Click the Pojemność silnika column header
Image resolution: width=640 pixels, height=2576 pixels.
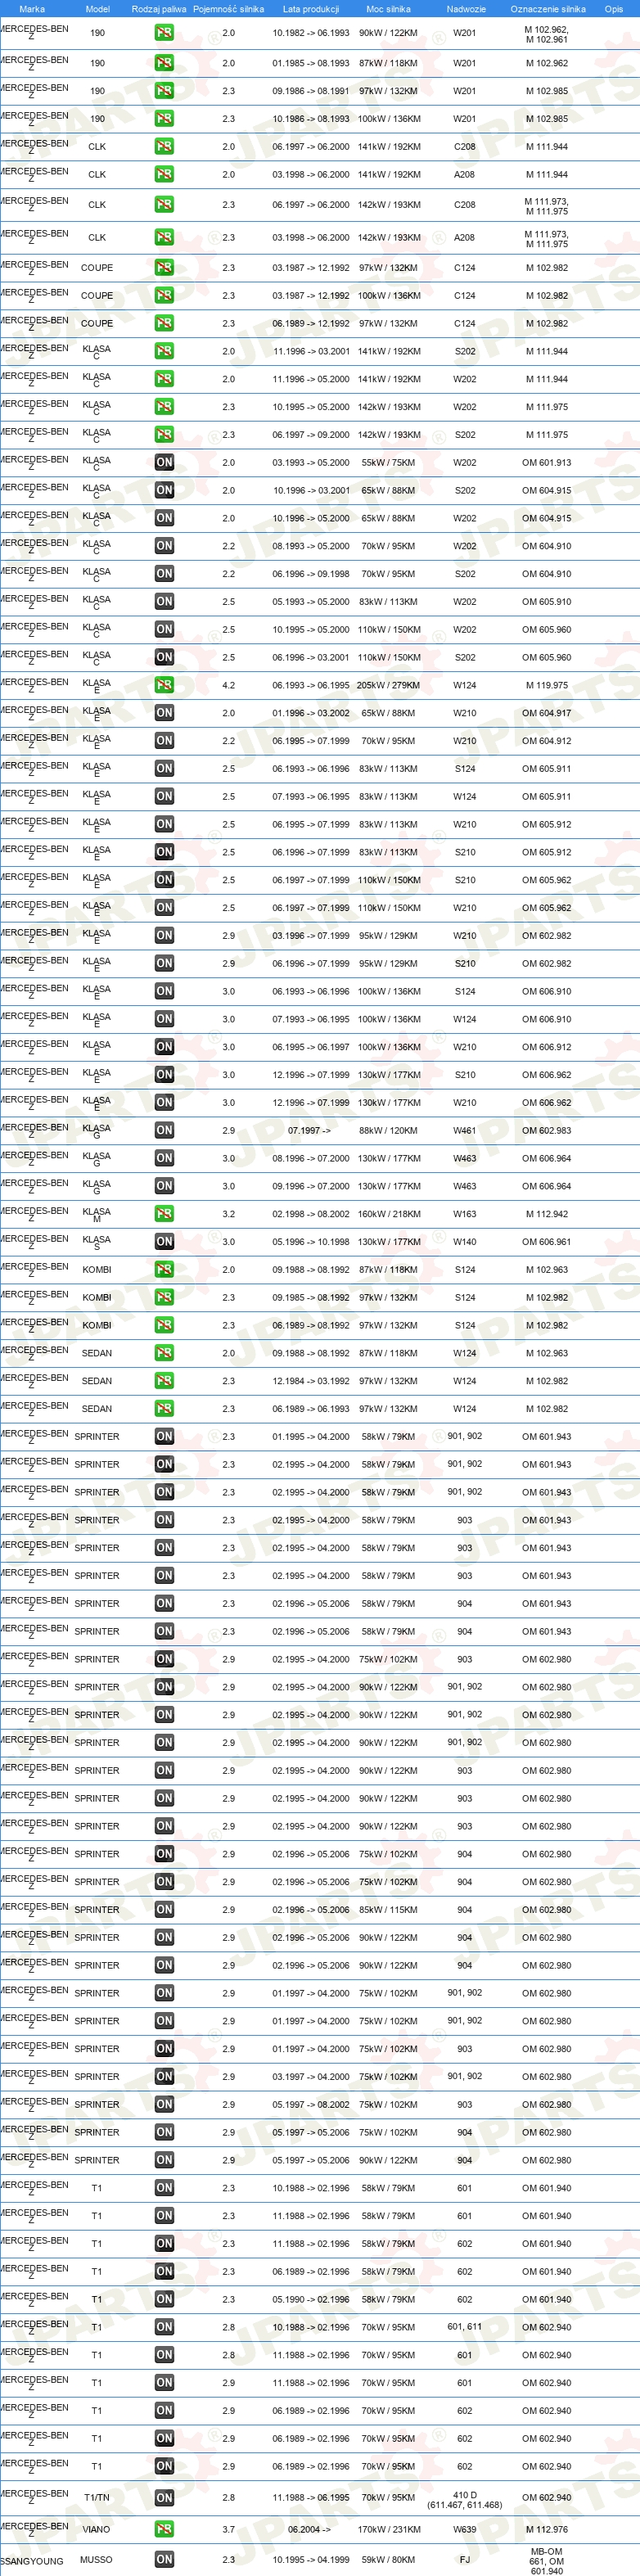[228, 9]
